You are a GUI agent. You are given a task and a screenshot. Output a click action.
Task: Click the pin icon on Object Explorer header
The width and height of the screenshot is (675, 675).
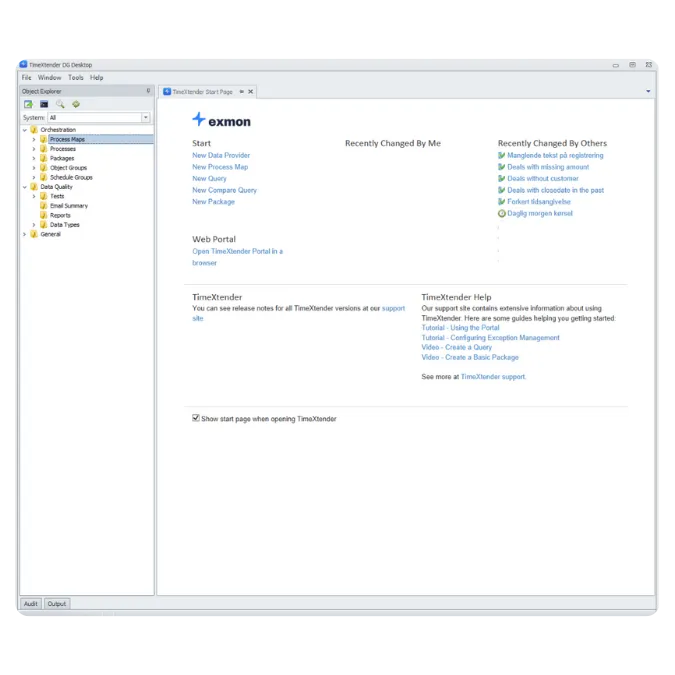149,91
